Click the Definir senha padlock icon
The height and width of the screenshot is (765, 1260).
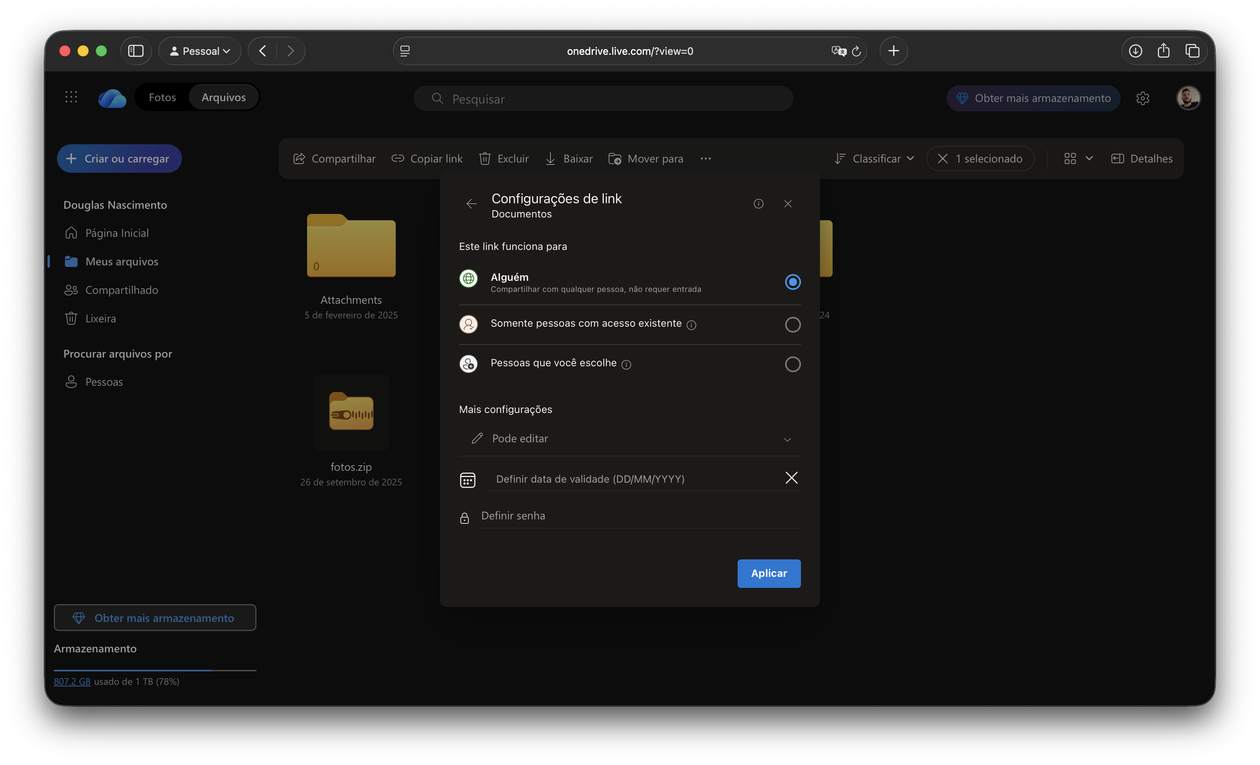[463, 516]
